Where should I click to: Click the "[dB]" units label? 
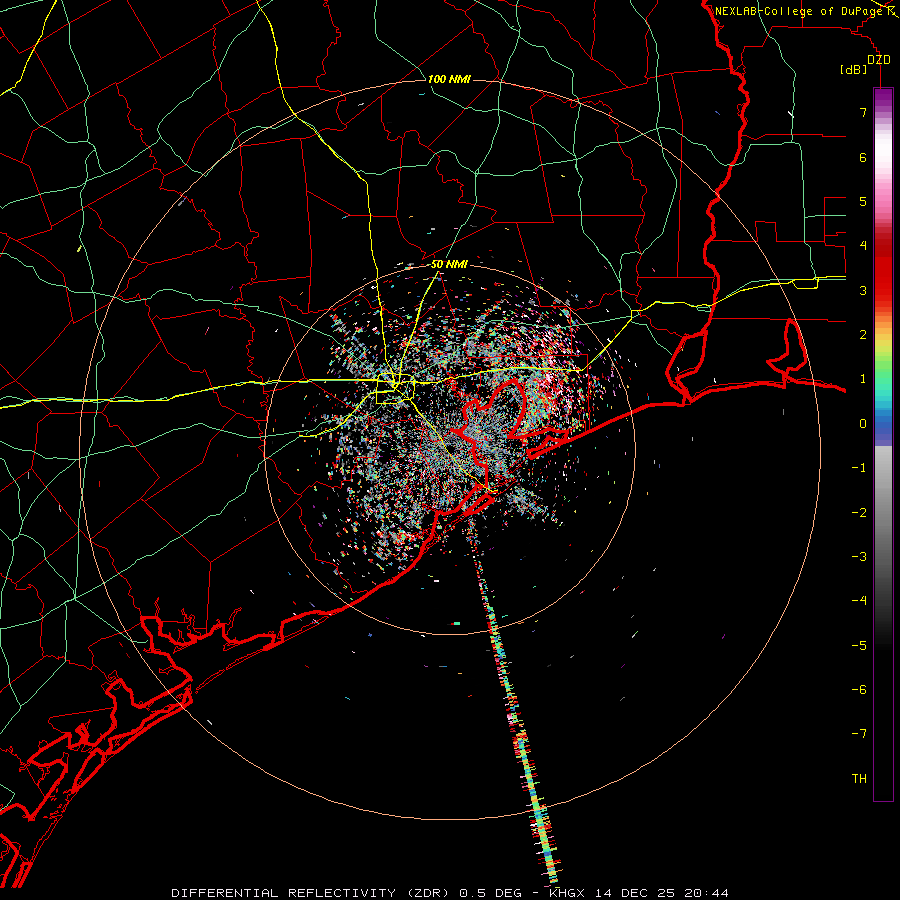pos(854,69)
